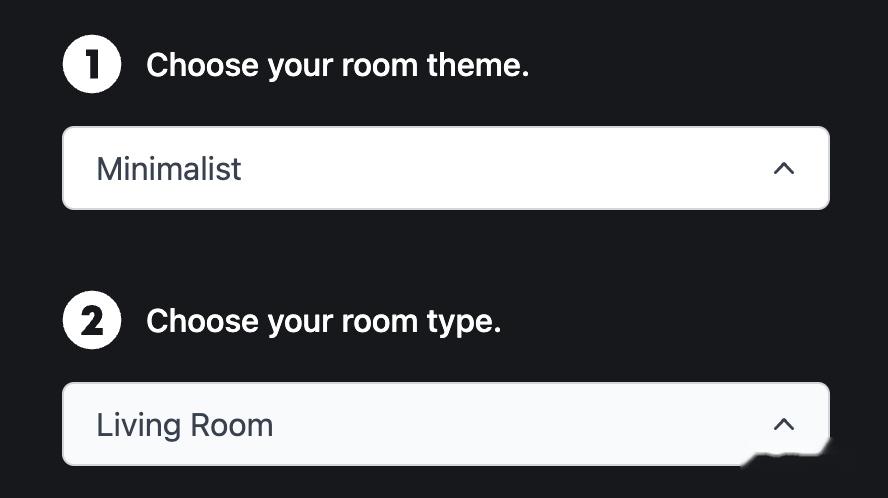Screen dimensions: 888x498
Task: Open the room theme dropdown
Action: tap(445, 169)
